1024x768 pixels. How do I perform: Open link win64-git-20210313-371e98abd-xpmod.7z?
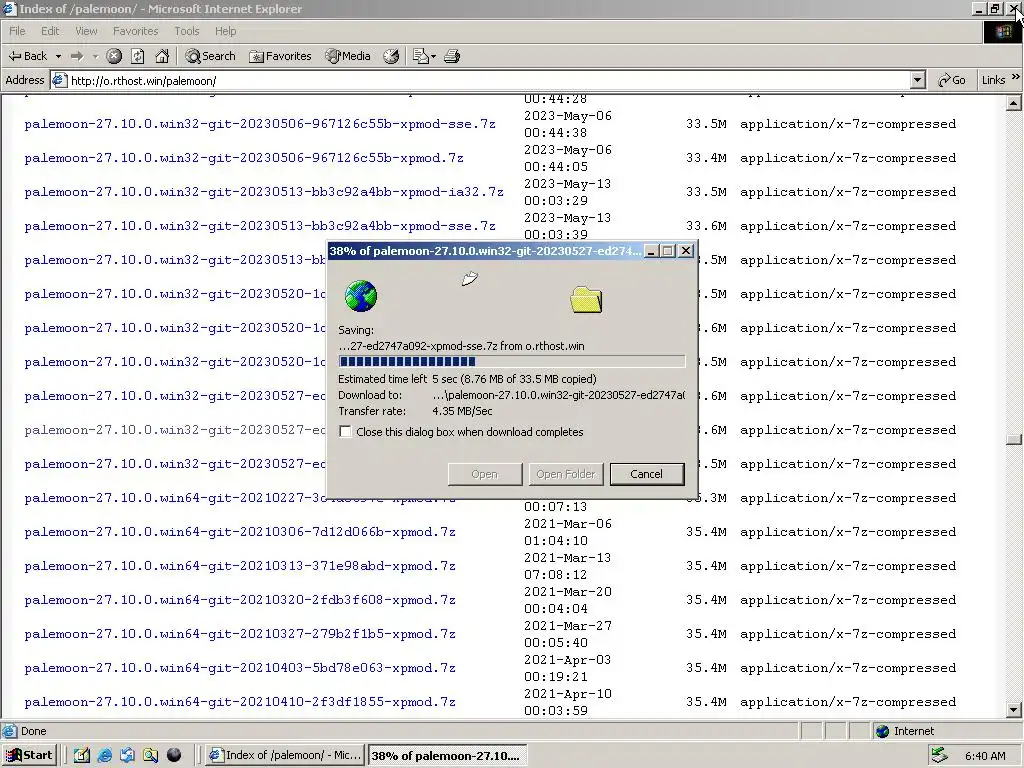(240, 566)
